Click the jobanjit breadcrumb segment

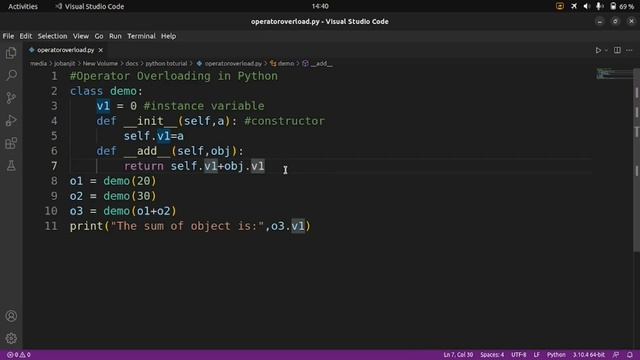64,64
